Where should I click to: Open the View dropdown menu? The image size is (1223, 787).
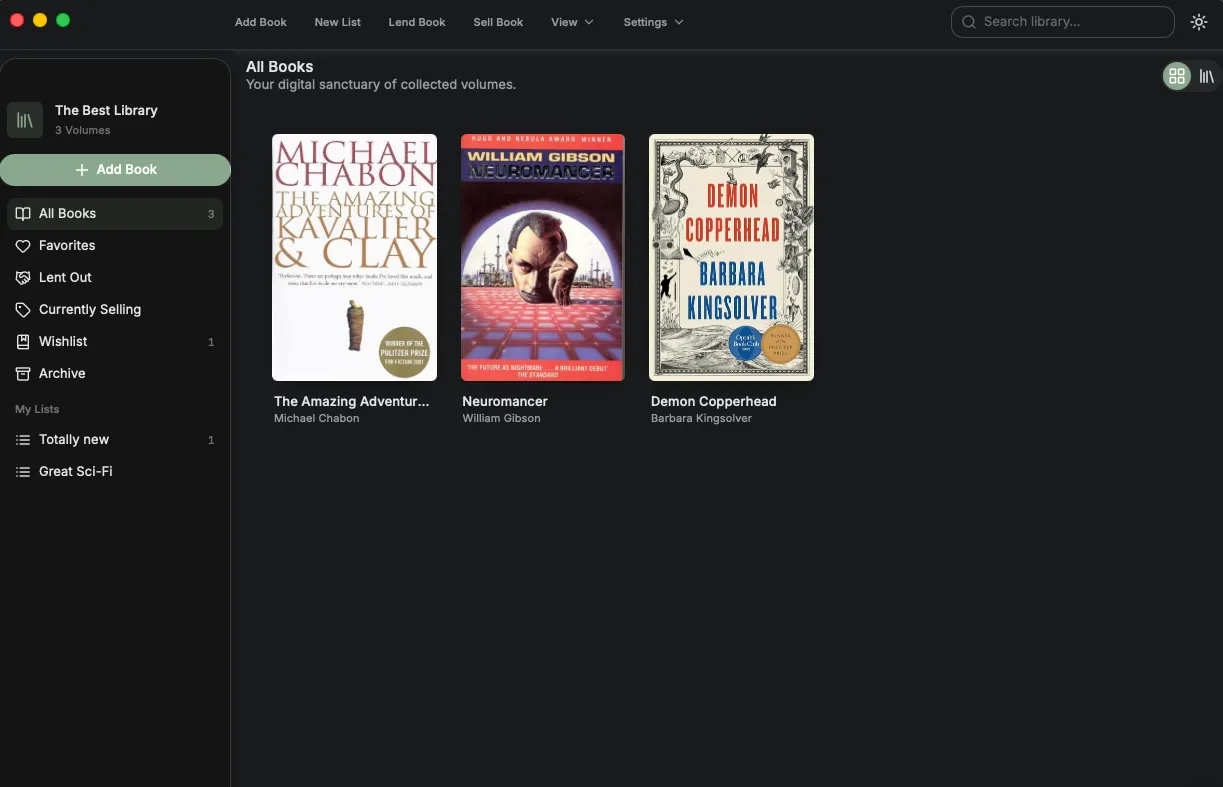572,22
